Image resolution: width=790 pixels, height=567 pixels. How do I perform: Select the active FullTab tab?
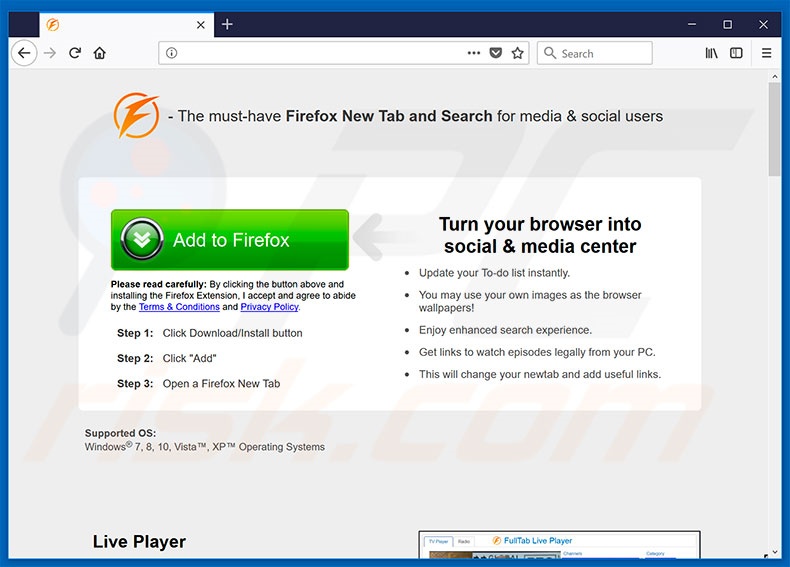(x=126, y=25)
